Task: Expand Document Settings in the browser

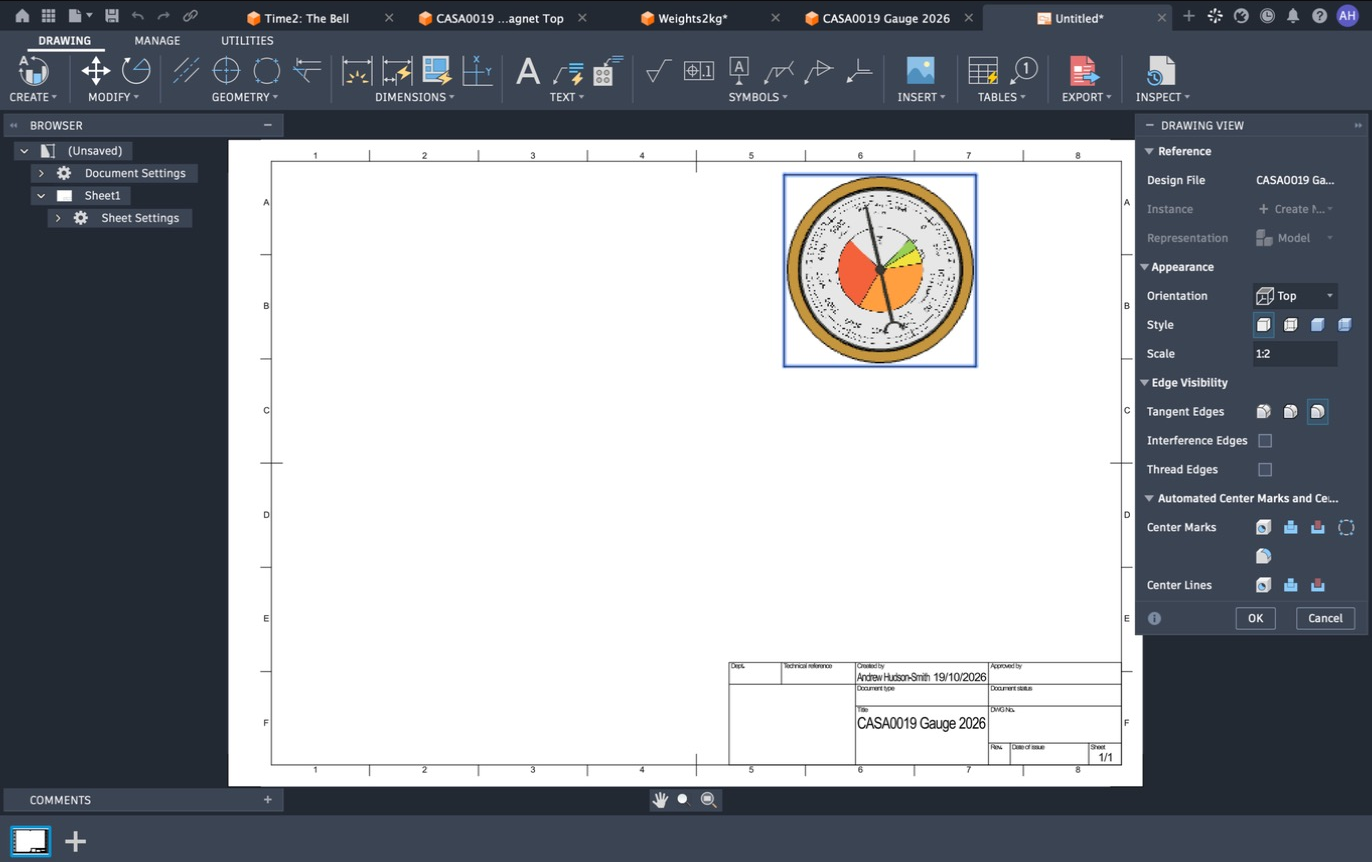Action: pos(41,173)
